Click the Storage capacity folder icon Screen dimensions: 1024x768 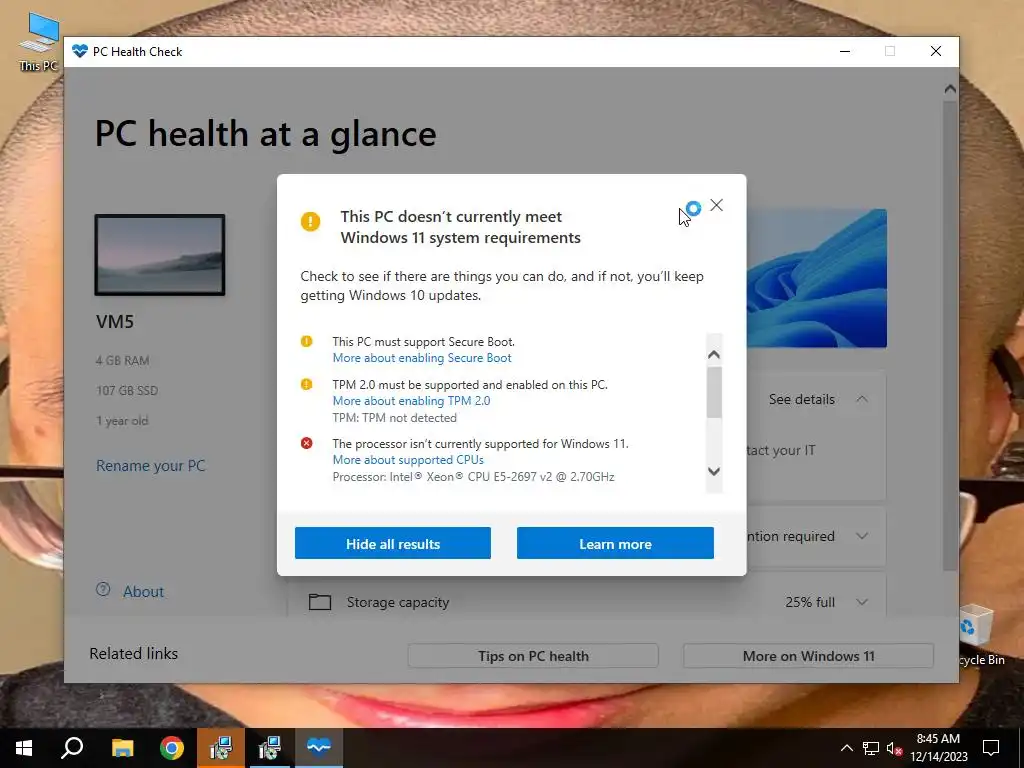(x=319, y=601)
